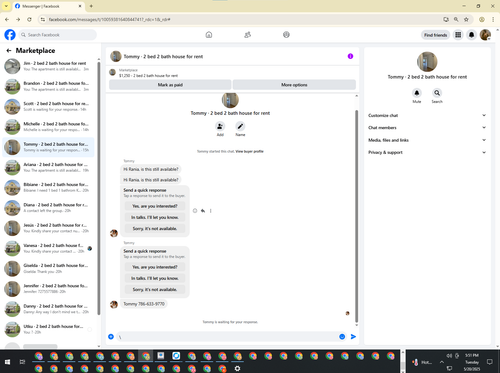Go back in browser history
Screen dimensions: 500x373
click(x=7, y=20)
